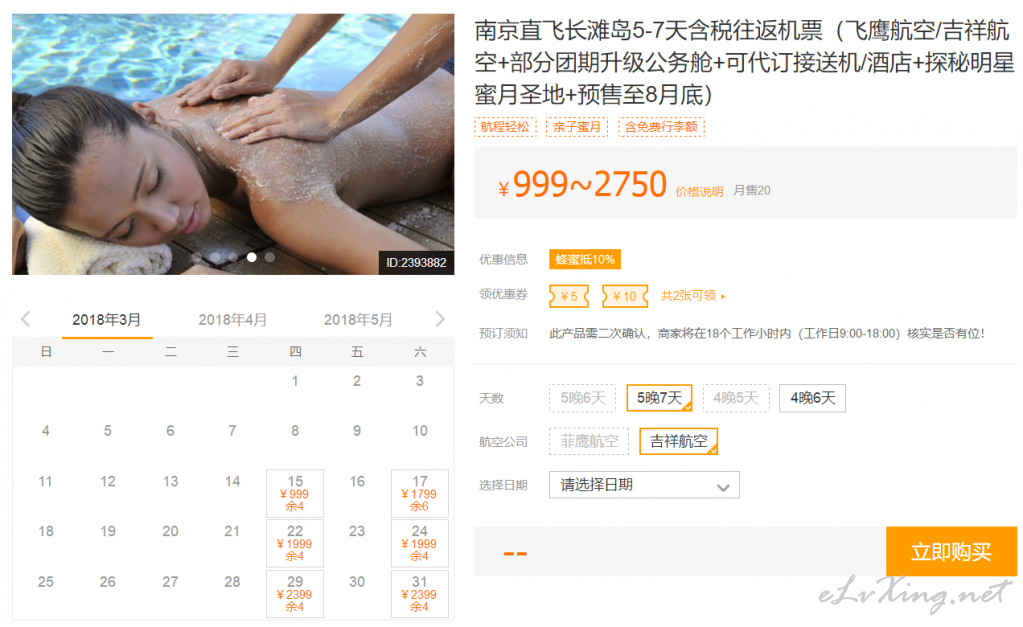Viewport: 1023px width, 627px height.
Task: Select the last carousel dot
Action: pos(269,257)
